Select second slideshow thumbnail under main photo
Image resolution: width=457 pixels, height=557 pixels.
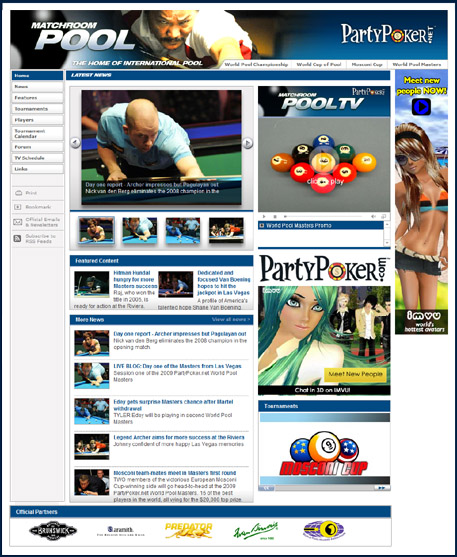pos(140,230)
